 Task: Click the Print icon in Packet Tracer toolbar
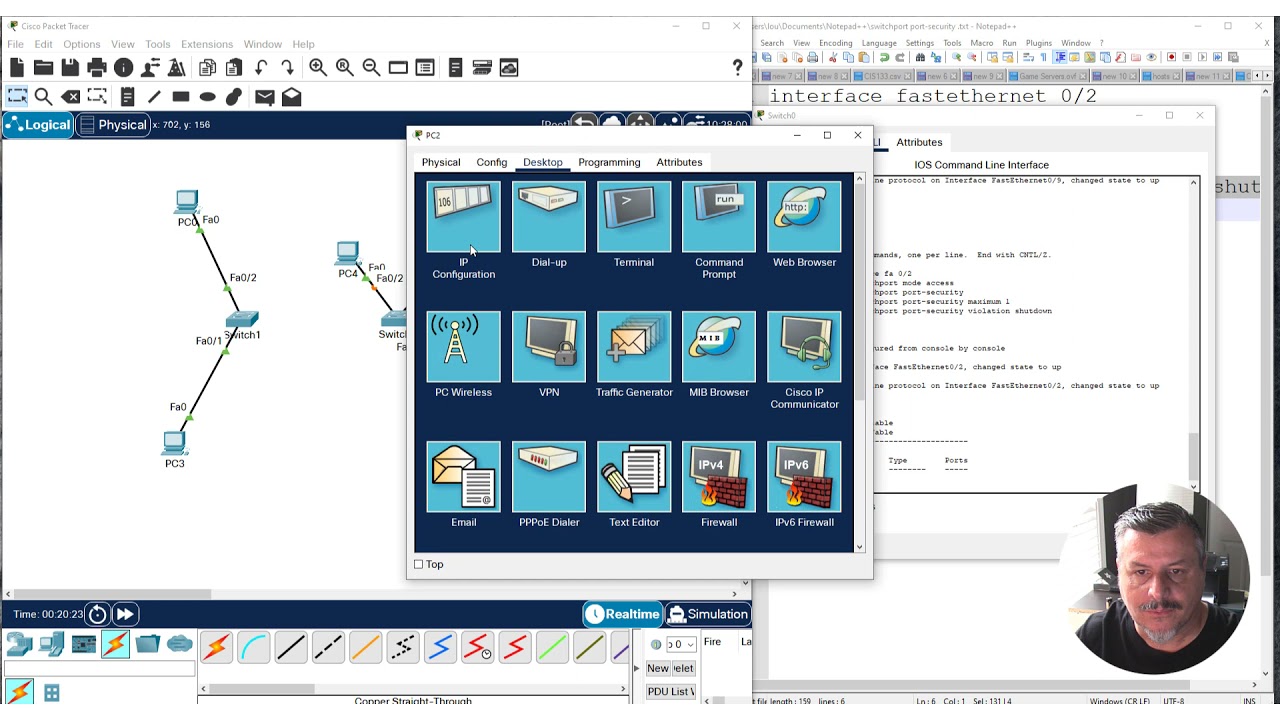pos(97,68)
